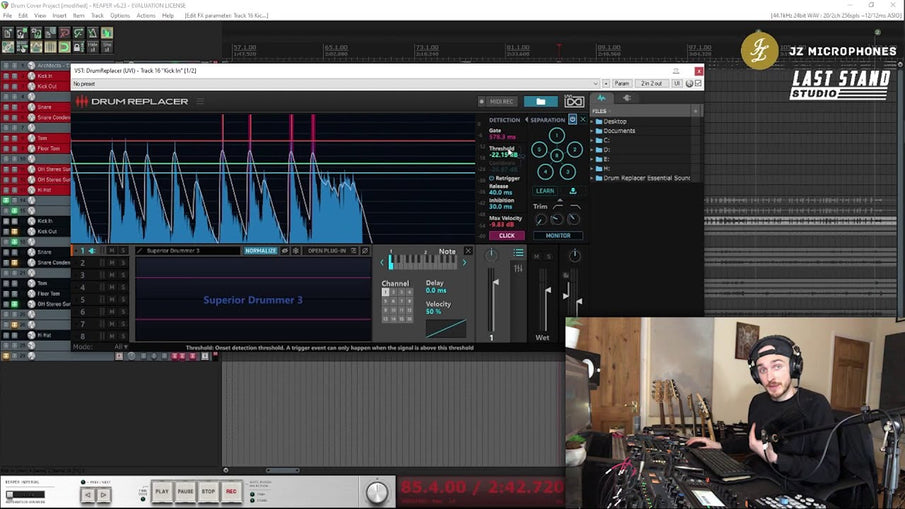
Task: Select separation band circle 5
Action: point(538,150)
